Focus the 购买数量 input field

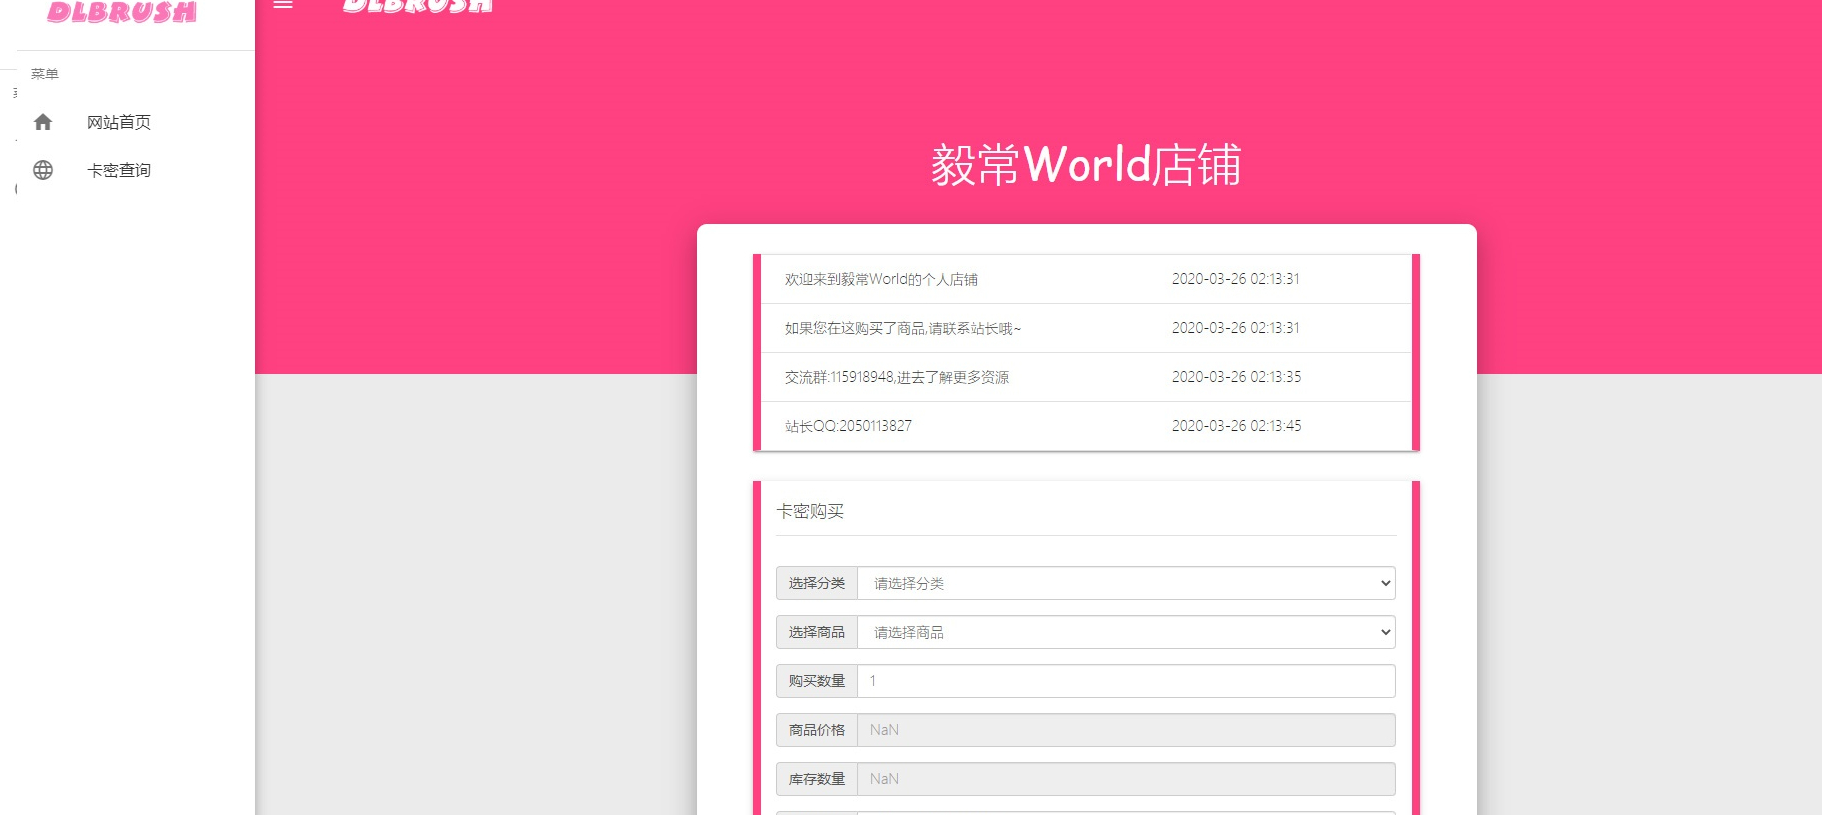pos(1126,681)
